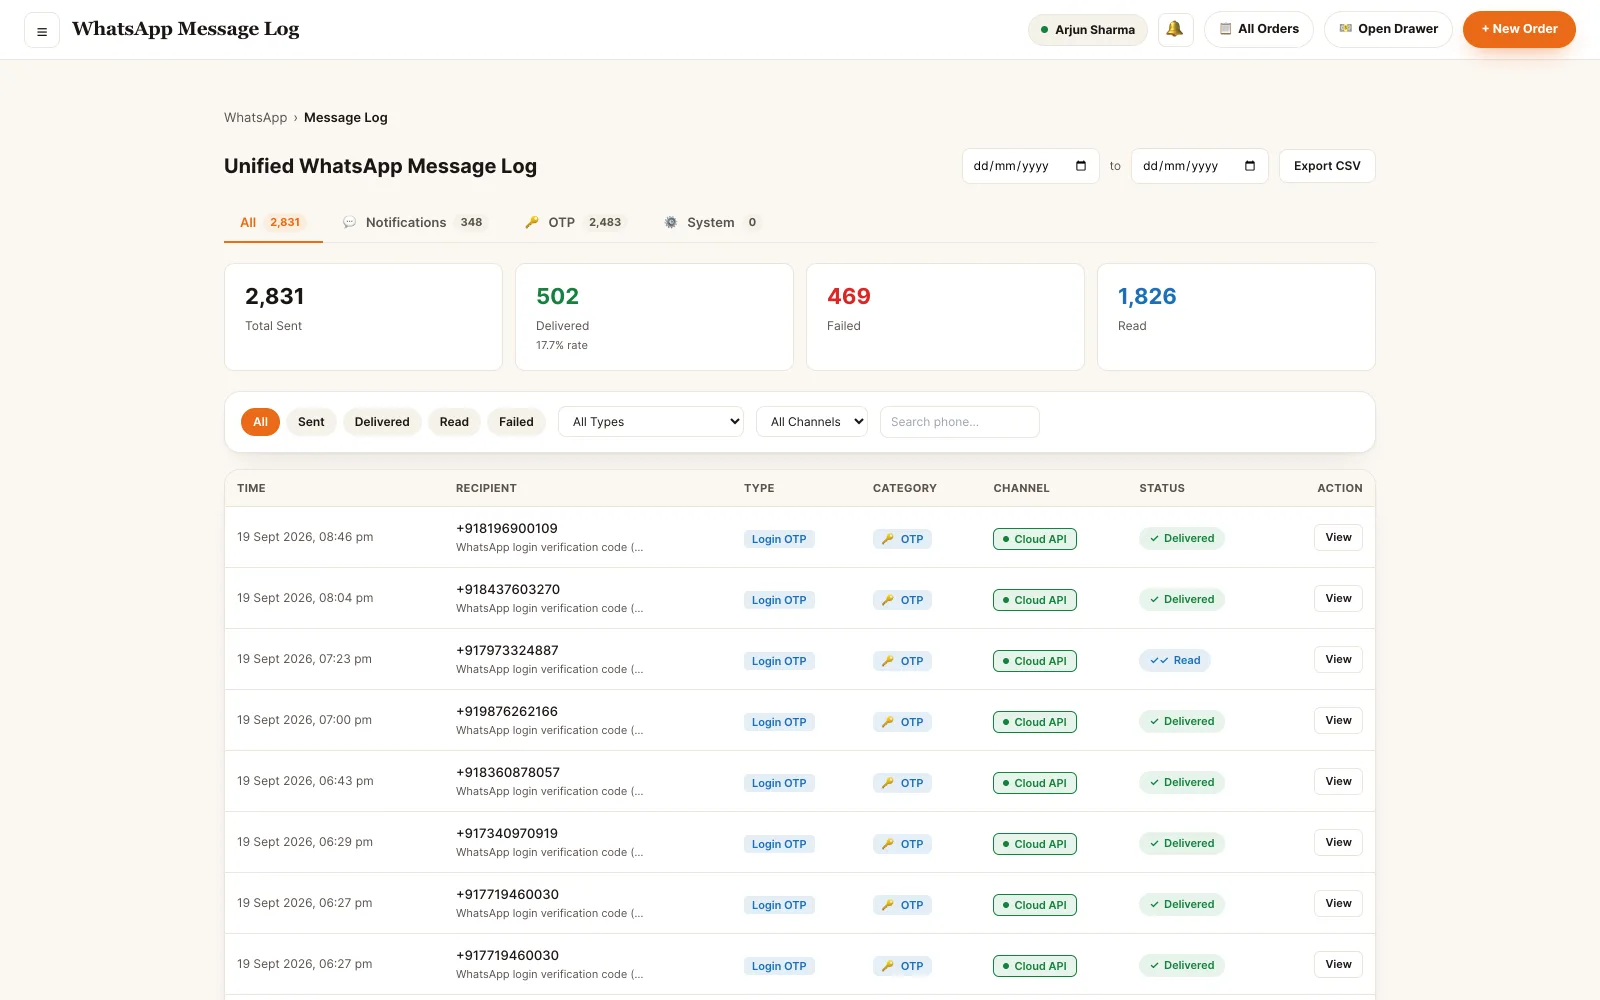Click the 1,826 Read stat card

[1236, 317]
